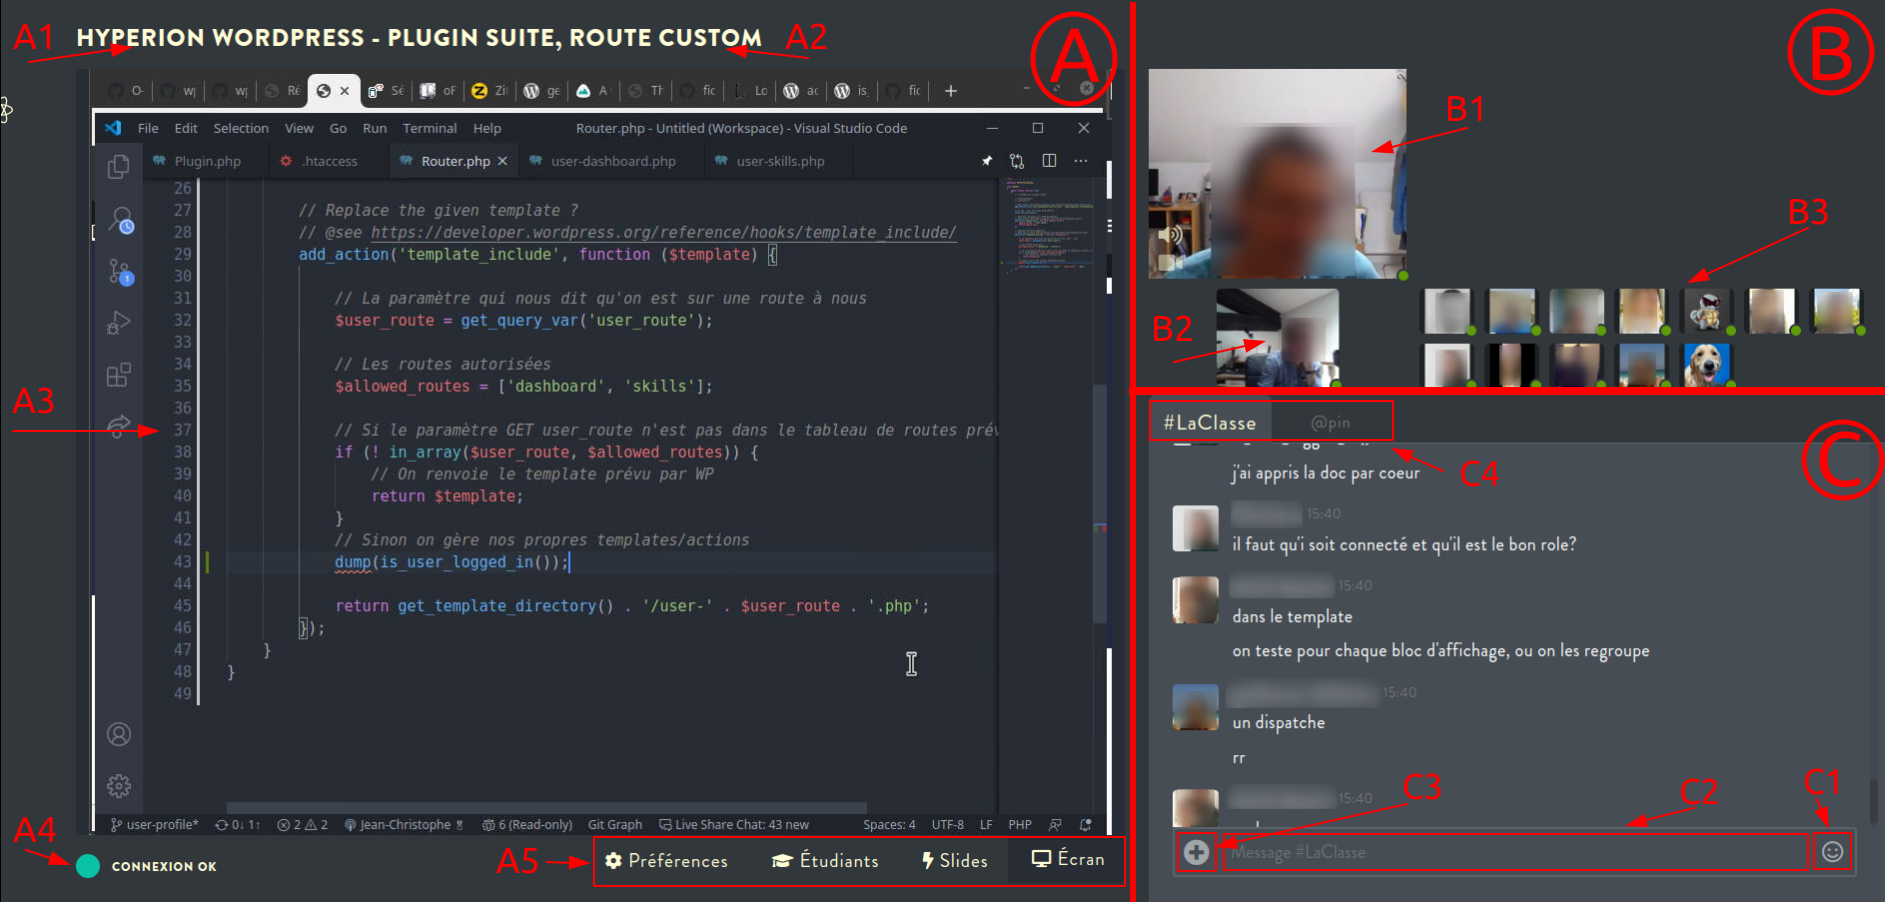Close the active browser tab
This screenshot has height=902, width=1885.
pos(345,91)
